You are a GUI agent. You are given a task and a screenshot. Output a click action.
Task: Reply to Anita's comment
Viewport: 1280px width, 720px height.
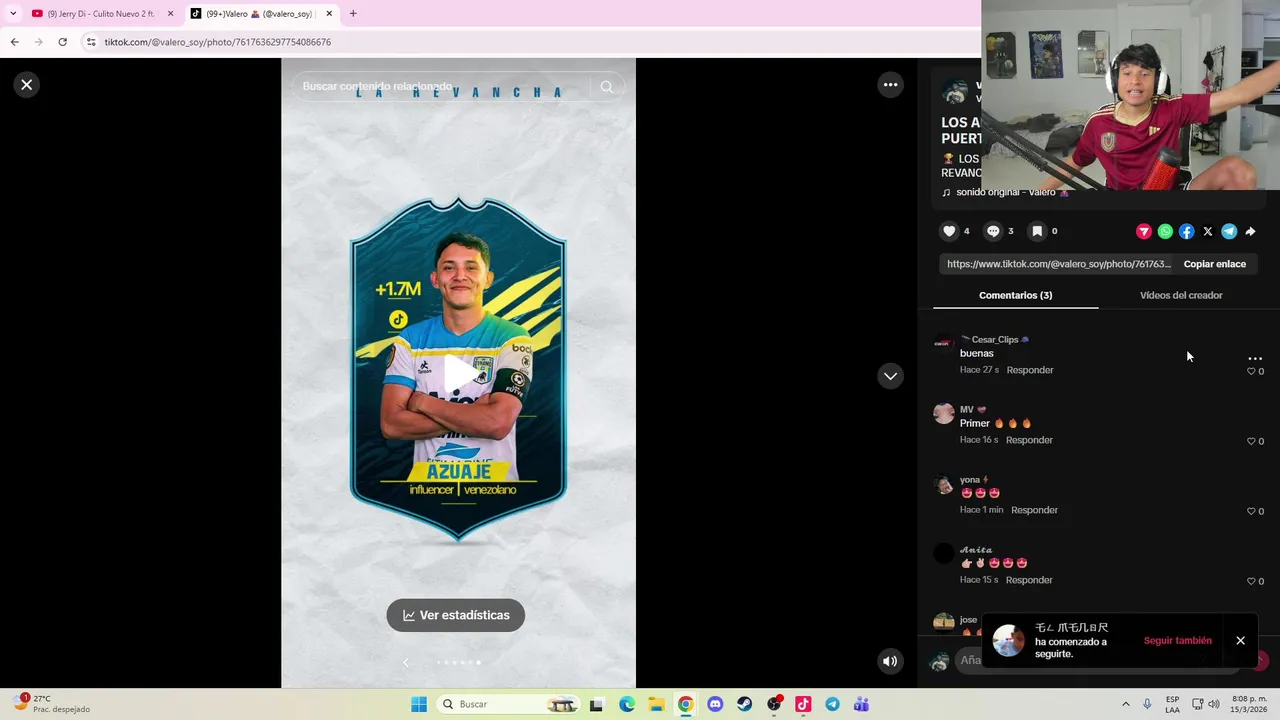[x=1029, y=580]
